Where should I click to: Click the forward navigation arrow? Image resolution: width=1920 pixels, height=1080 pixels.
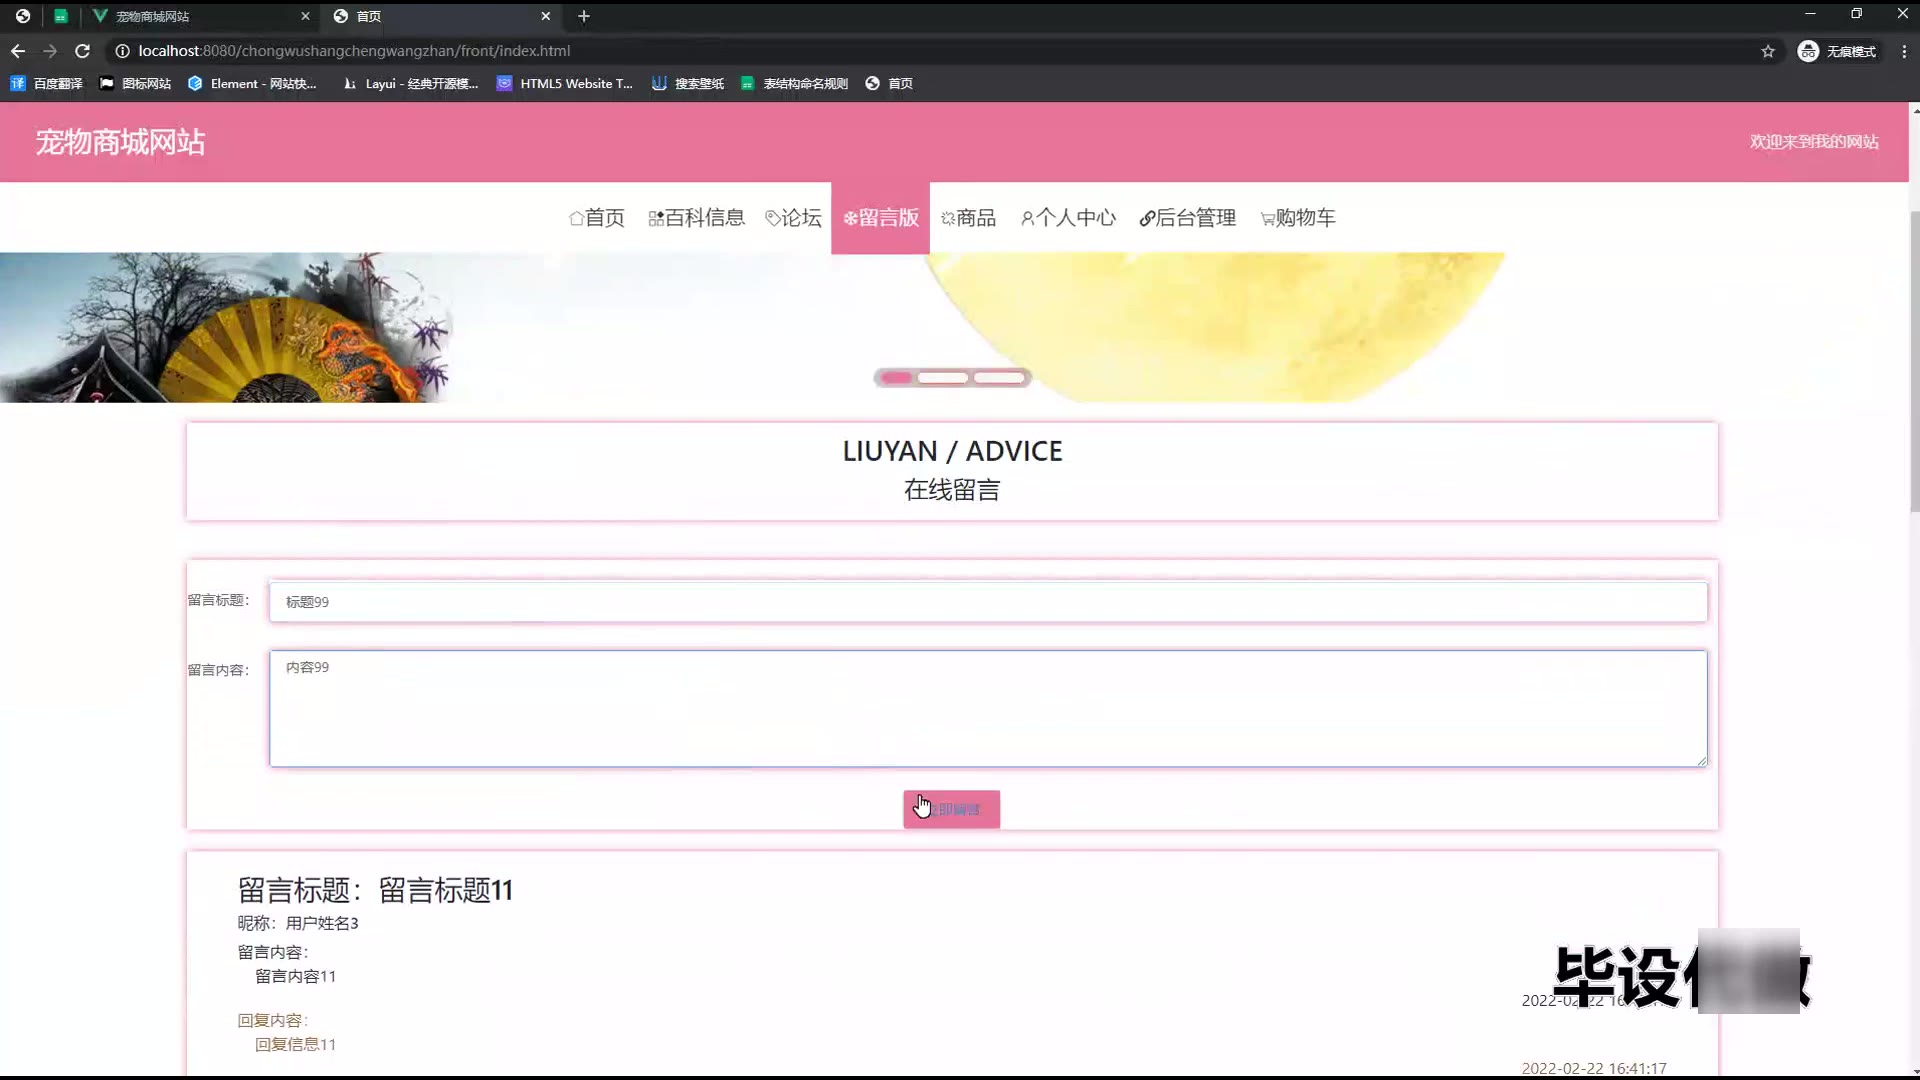coord(50,51)
